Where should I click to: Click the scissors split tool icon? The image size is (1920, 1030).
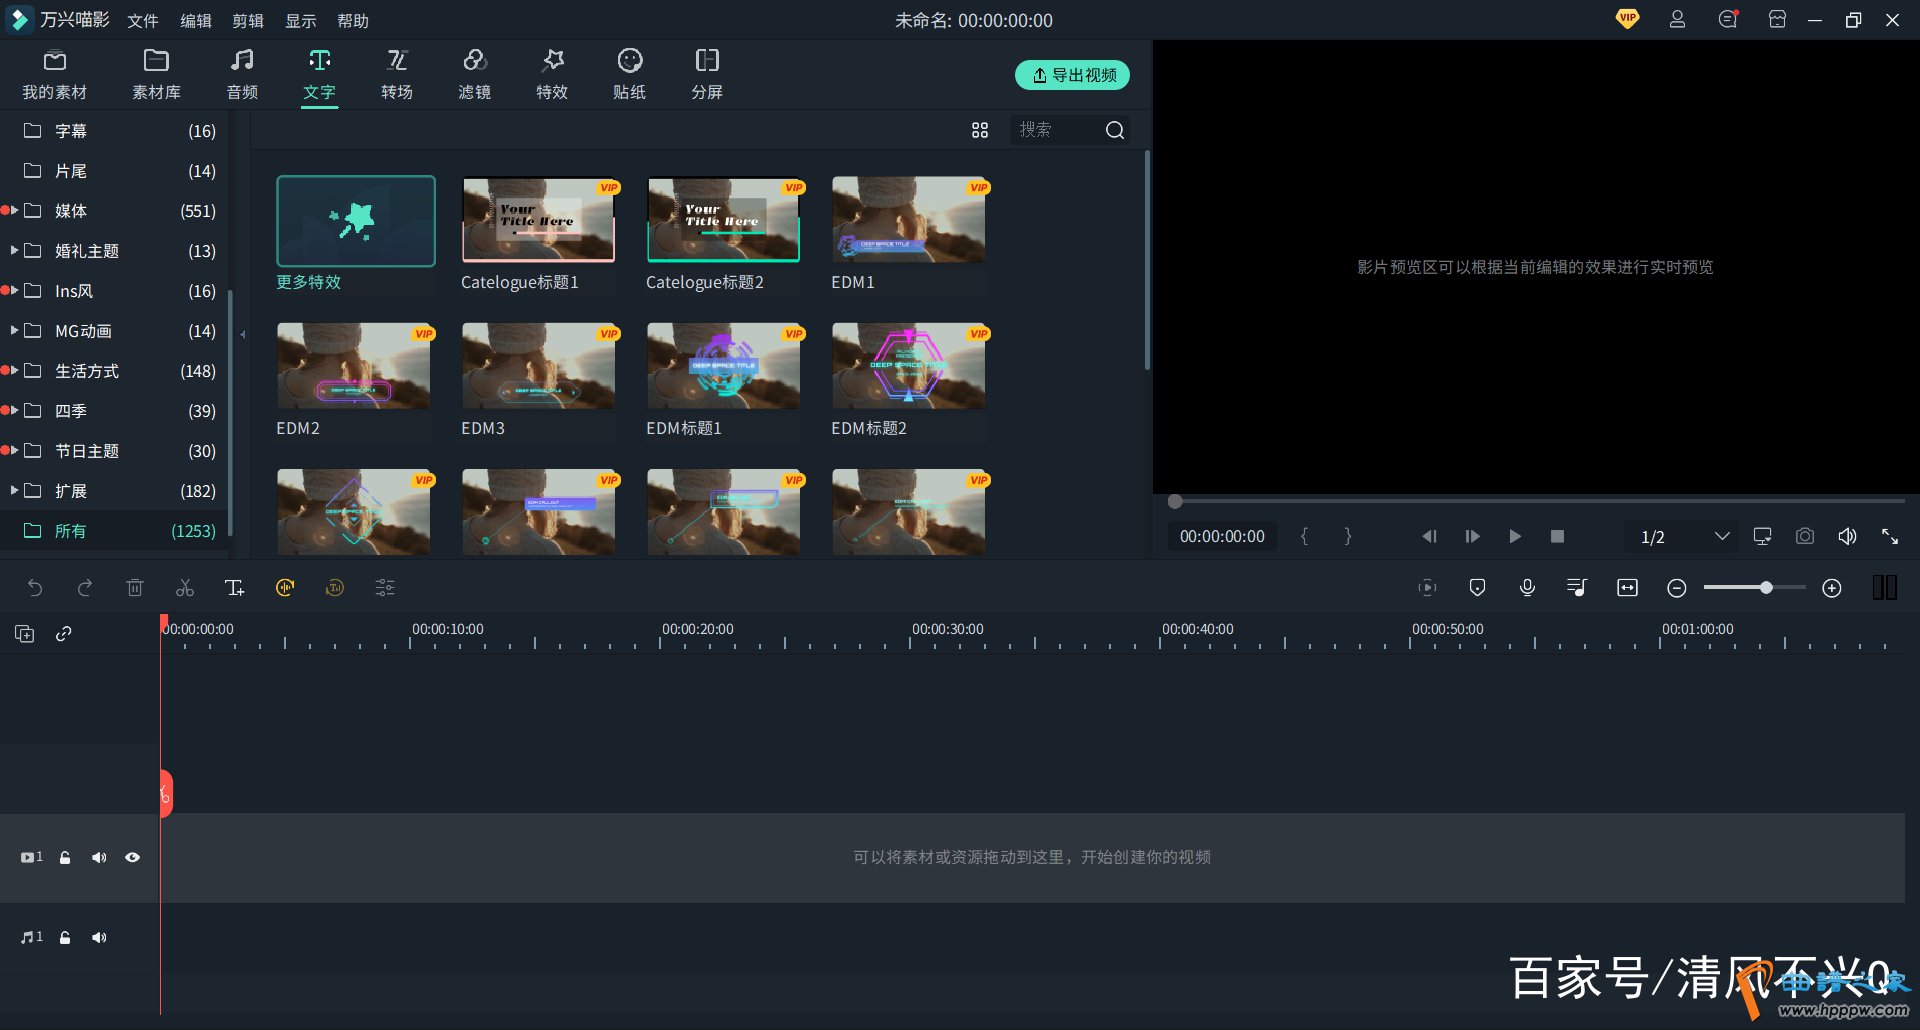pos(185,588)
